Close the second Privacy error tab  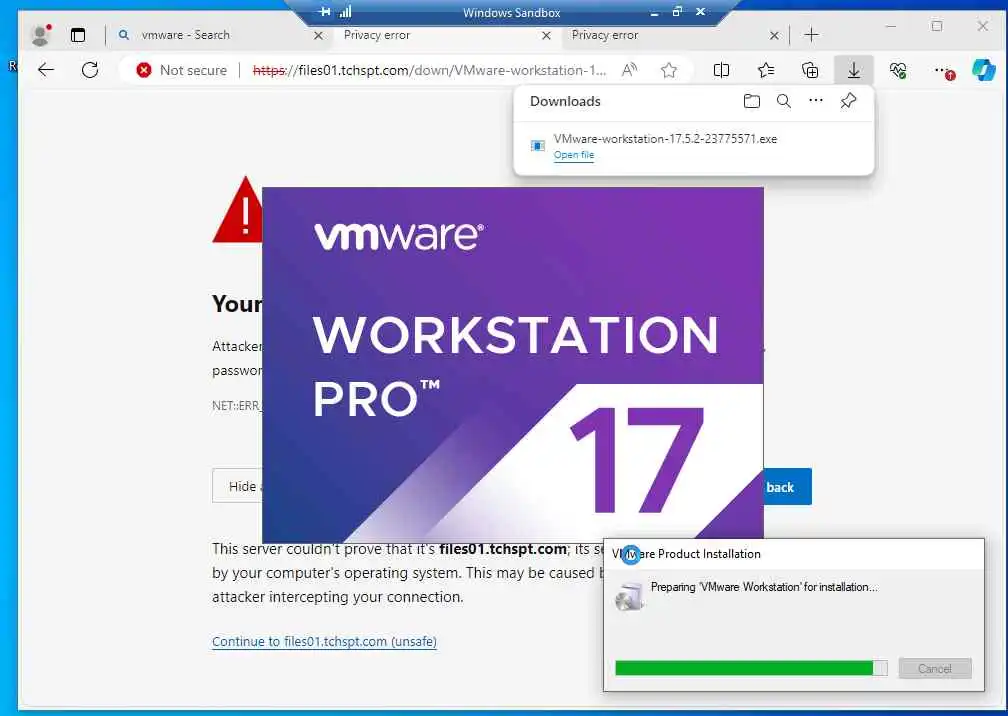coord(774,35)
